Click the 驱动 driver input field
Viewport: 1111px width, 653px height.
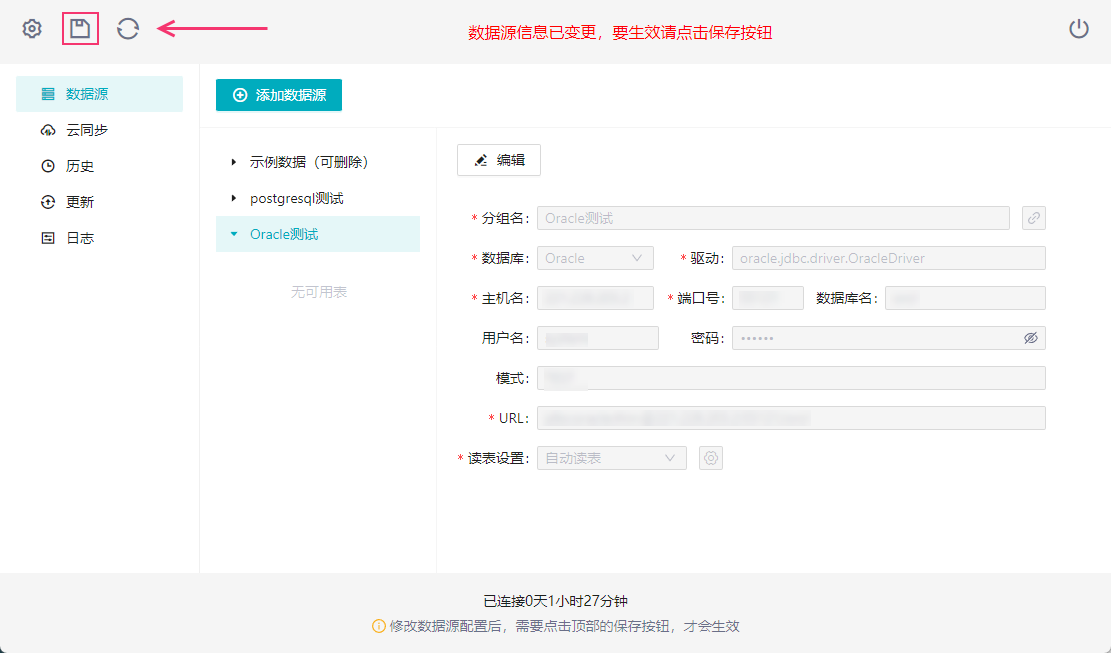889,259
